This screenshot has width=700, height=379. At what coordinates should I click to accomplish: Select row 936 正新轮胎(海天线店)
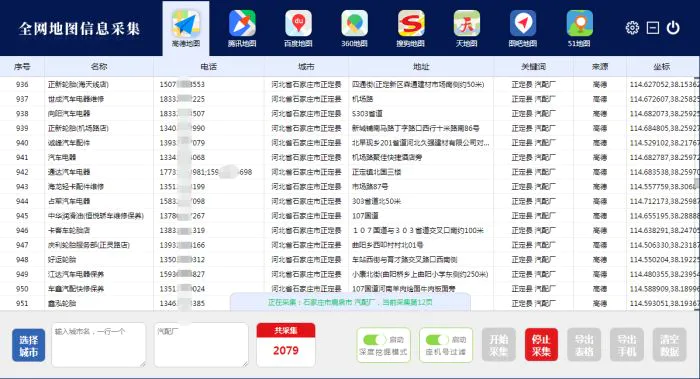350,84
